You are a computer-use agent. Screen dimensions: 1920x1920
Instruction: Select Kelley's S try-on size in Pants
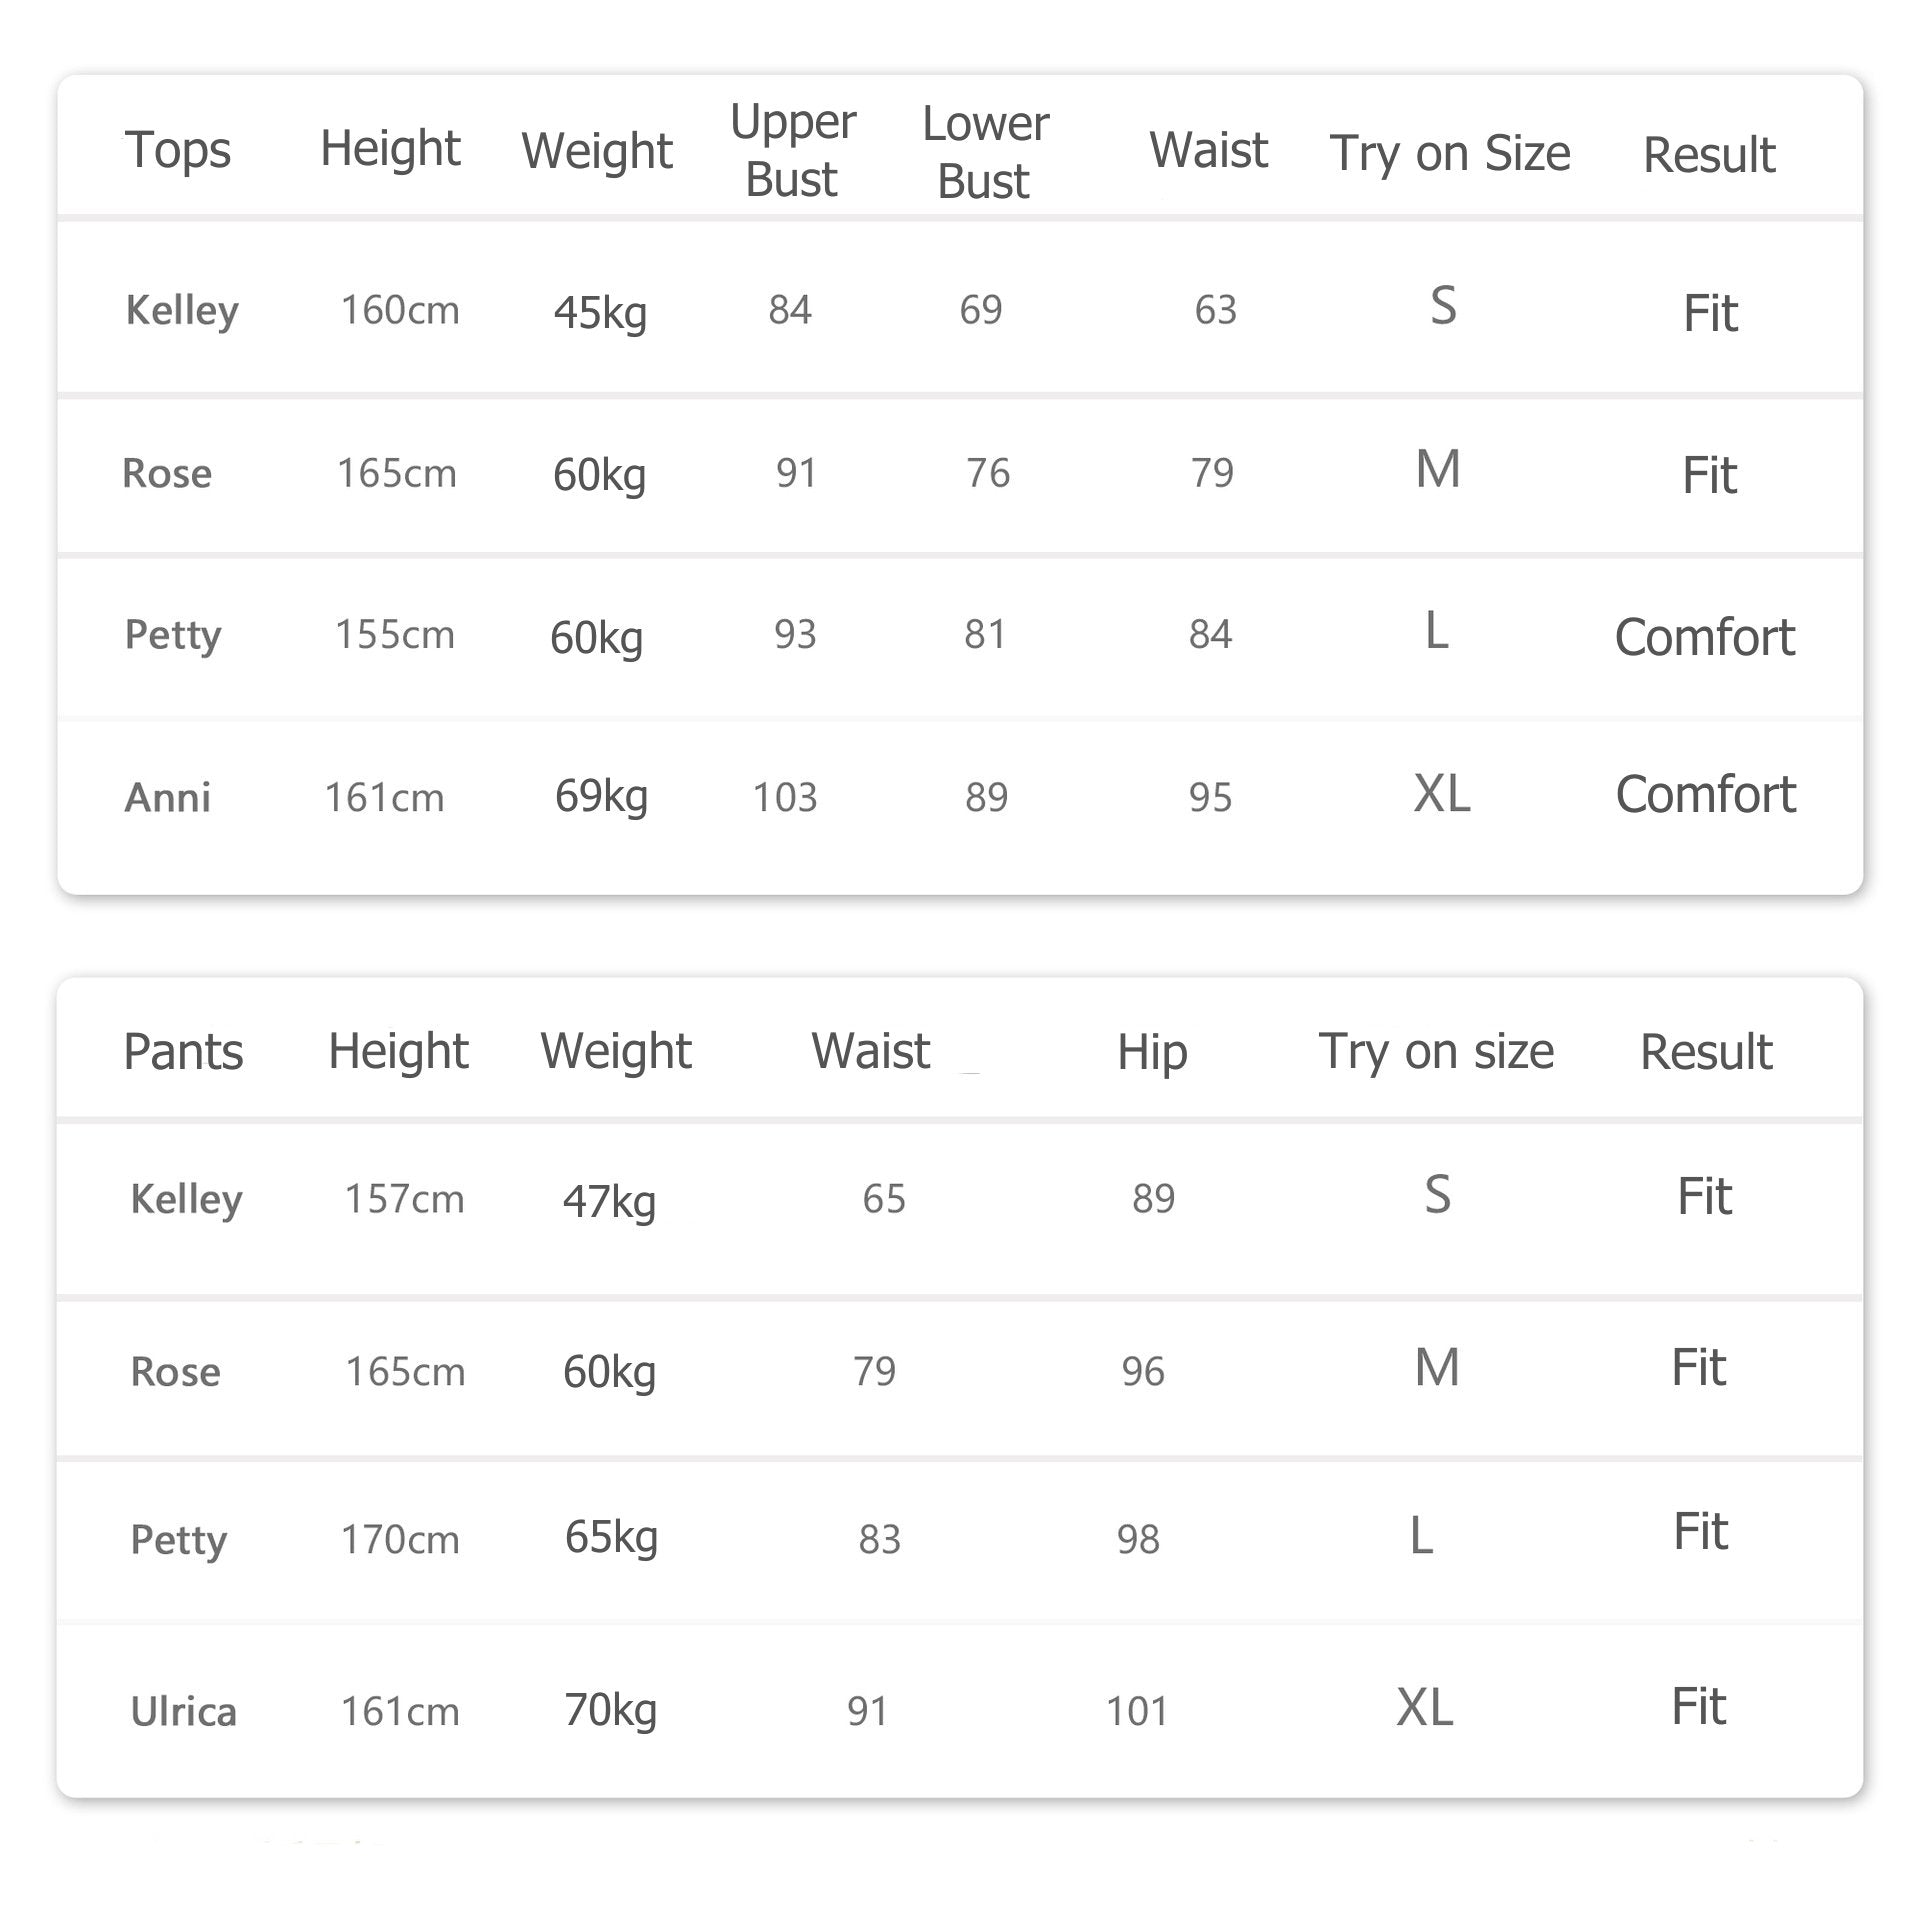tap(1437, 1195)
